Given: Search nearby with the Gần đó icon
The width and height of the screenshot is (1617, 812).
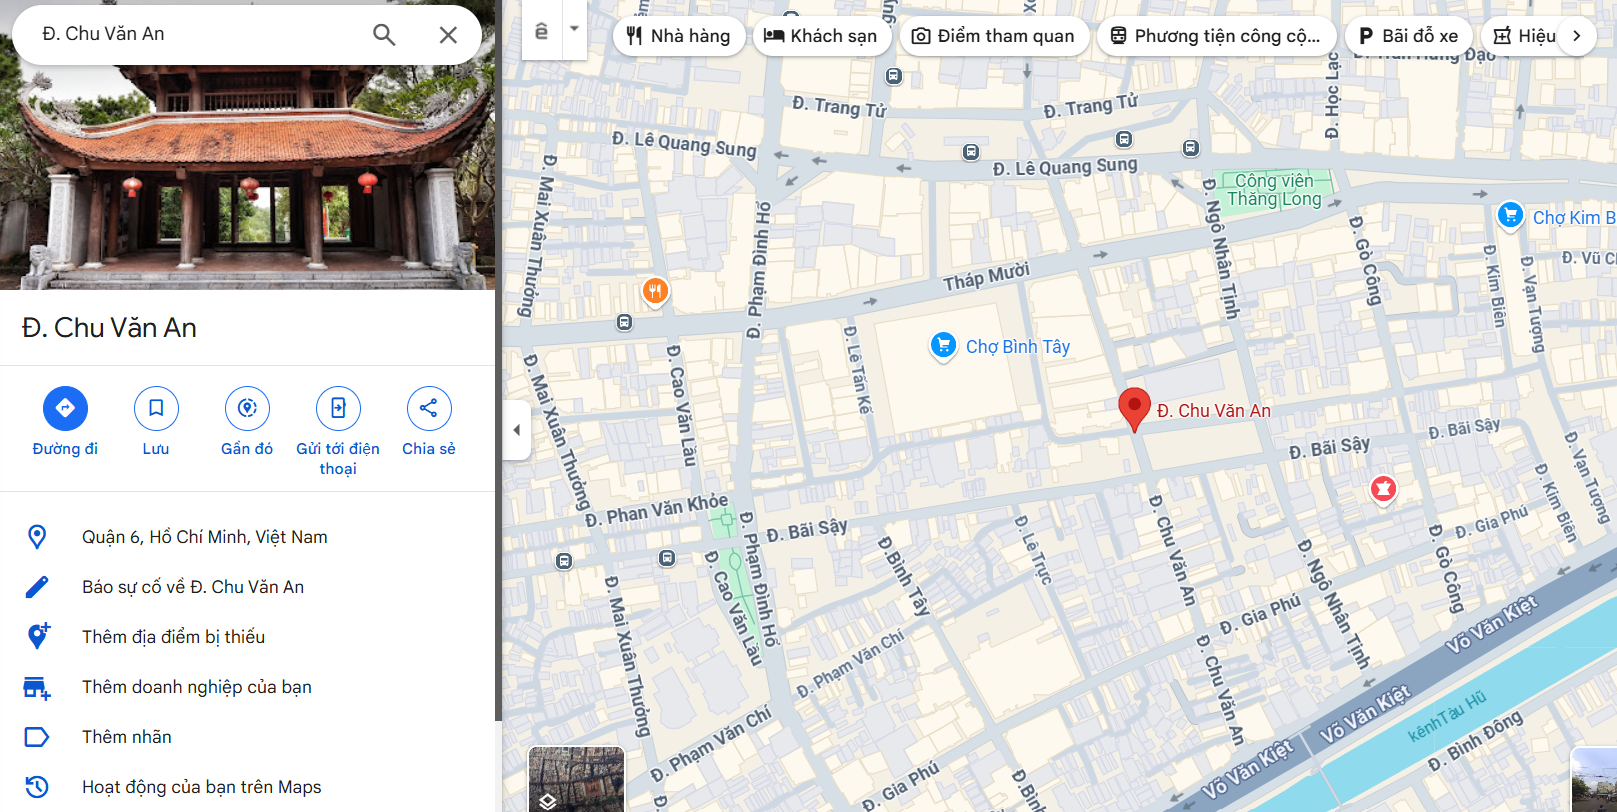Looking at the screenshot, I should [x=247, y=408].
